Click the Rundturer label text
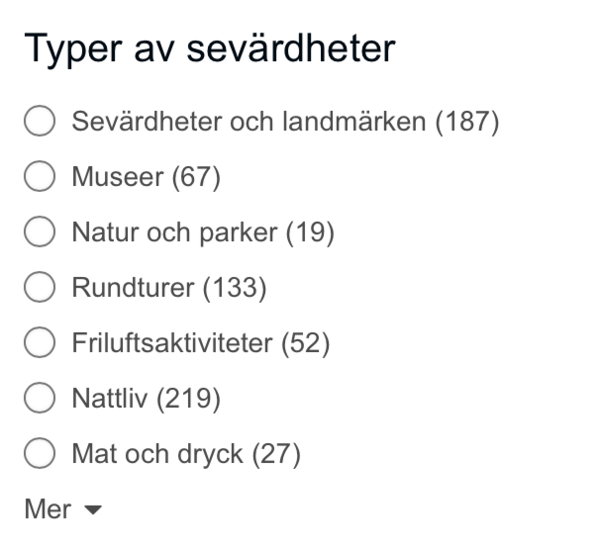This screenshot has height=552, width=600. tap(133, 289)
